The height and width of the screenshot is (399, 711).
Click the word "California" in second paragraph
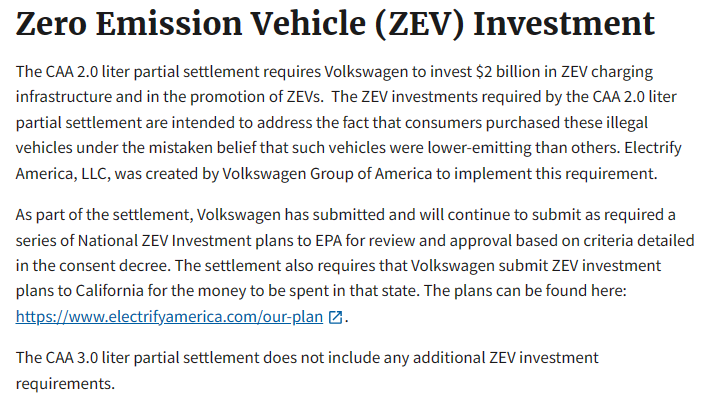[x=109, y=291]
